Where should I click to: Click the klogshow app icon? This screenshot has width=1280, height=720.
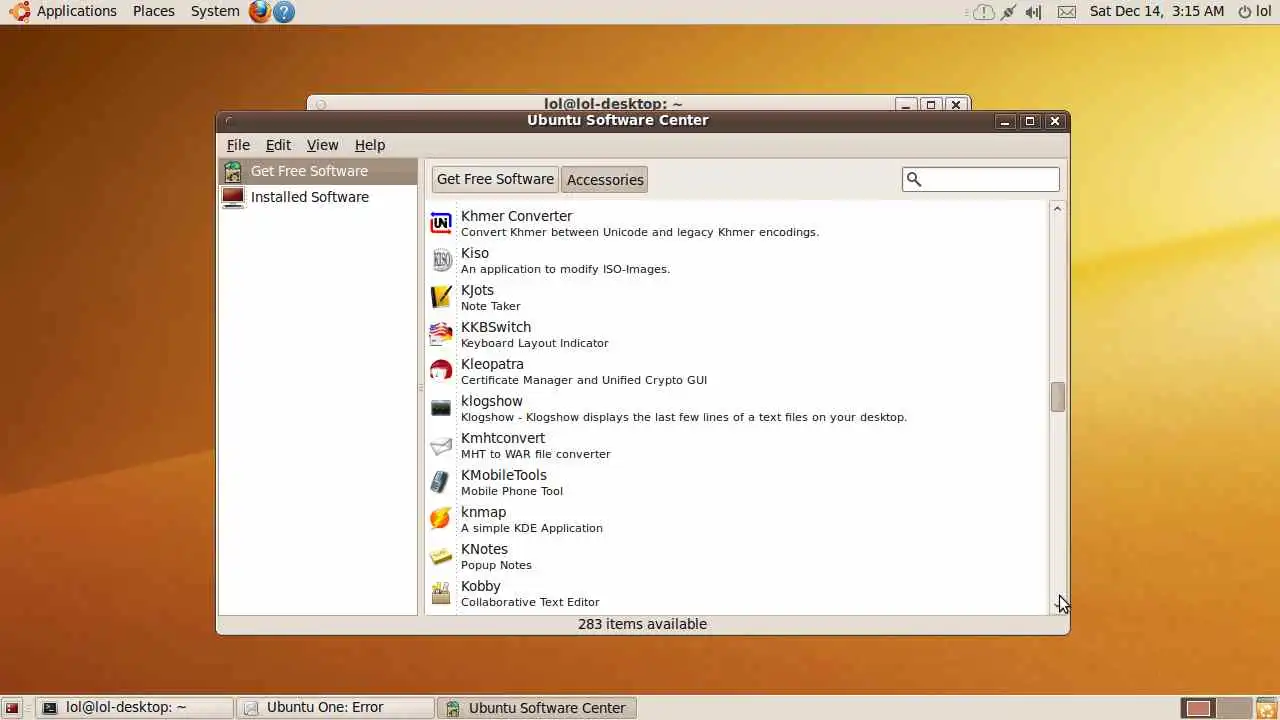click(441, 408)
